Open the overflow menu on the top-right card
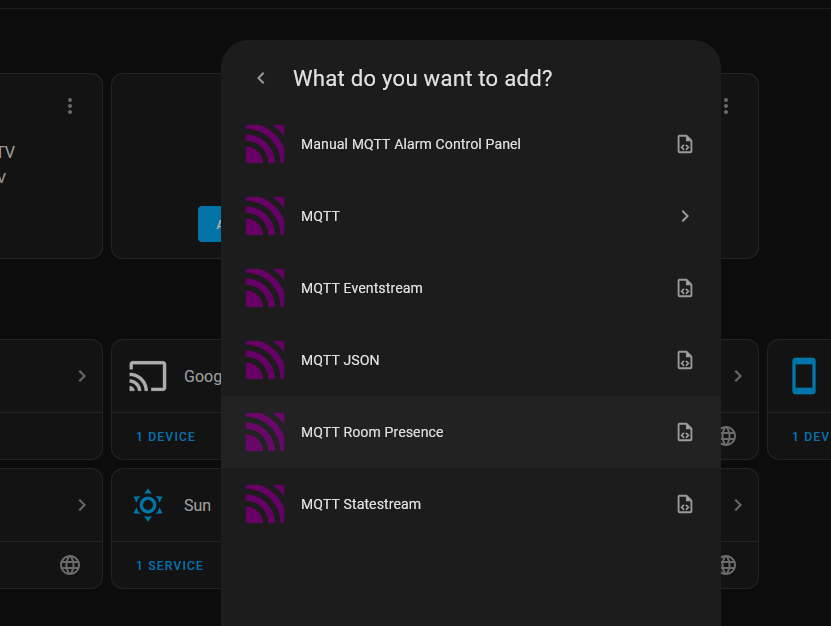Image resolution: width=831 pixels, height=626 pixels. 725,104
